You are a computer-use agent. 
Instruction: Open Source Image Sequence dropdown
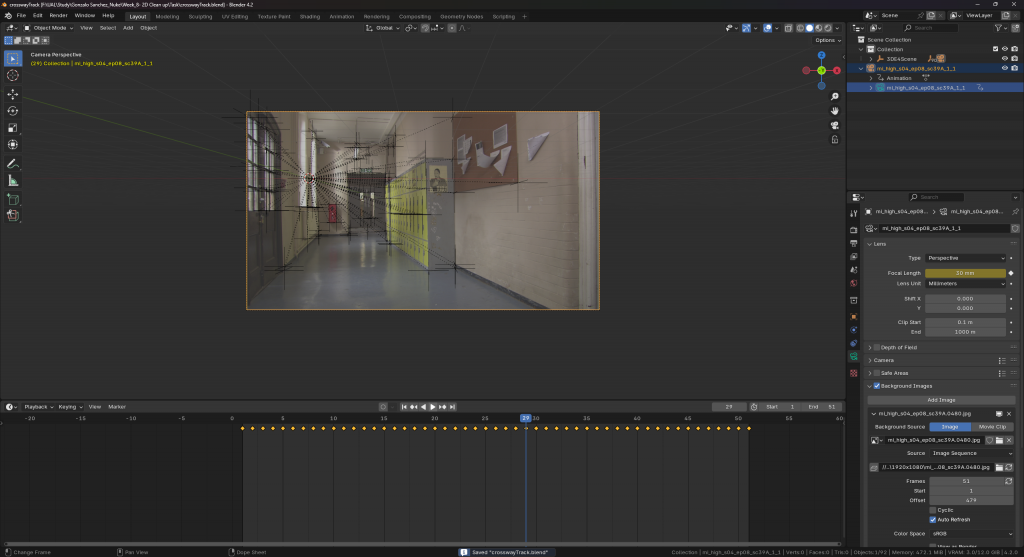click(x=971, y=453)
